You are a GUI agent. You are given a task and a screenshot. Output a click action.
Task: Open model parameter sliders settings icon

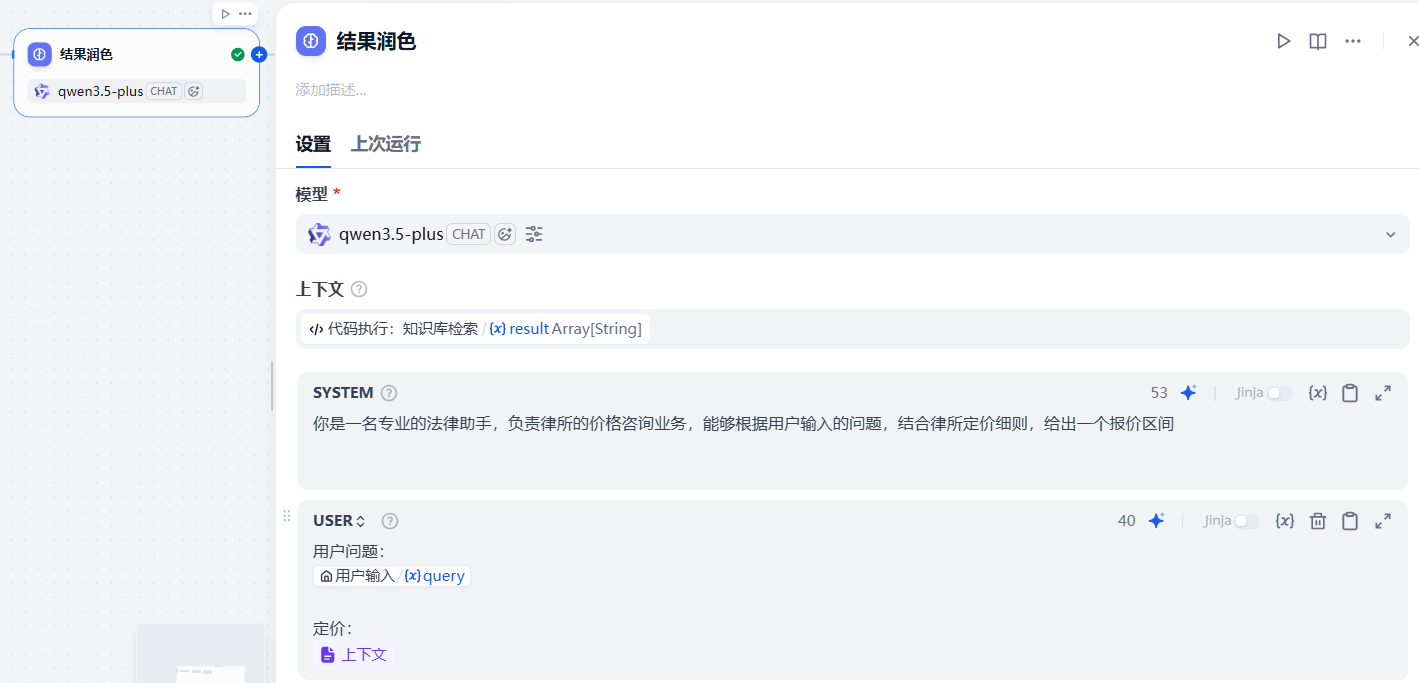tap(534, 234)
